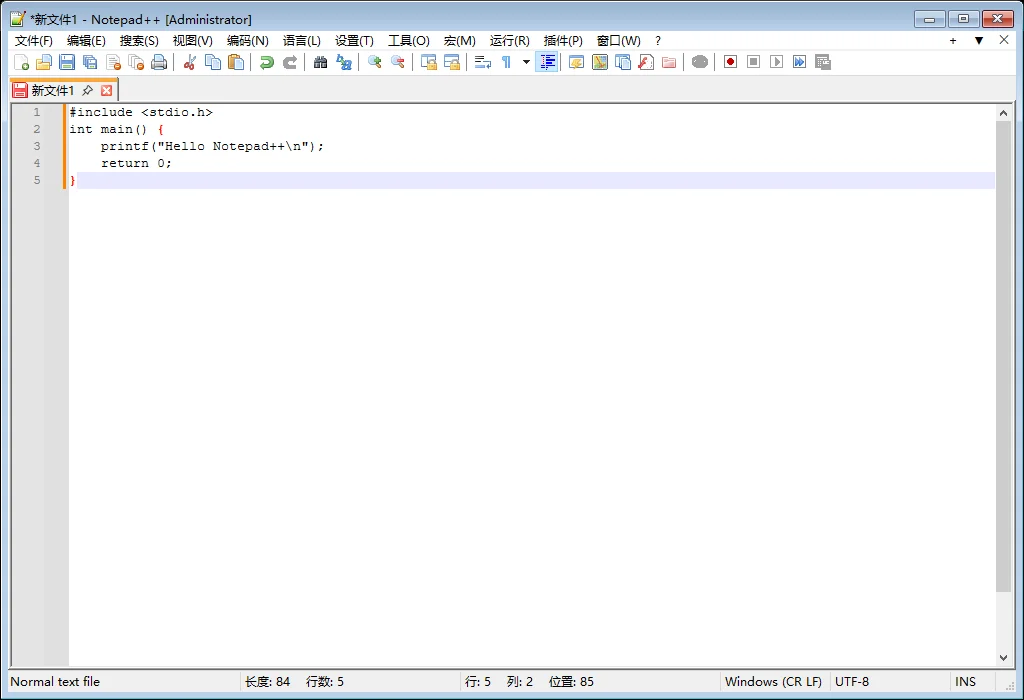Save the document with the floppy disk icon

pyautogui.click(x=67, y=62)
